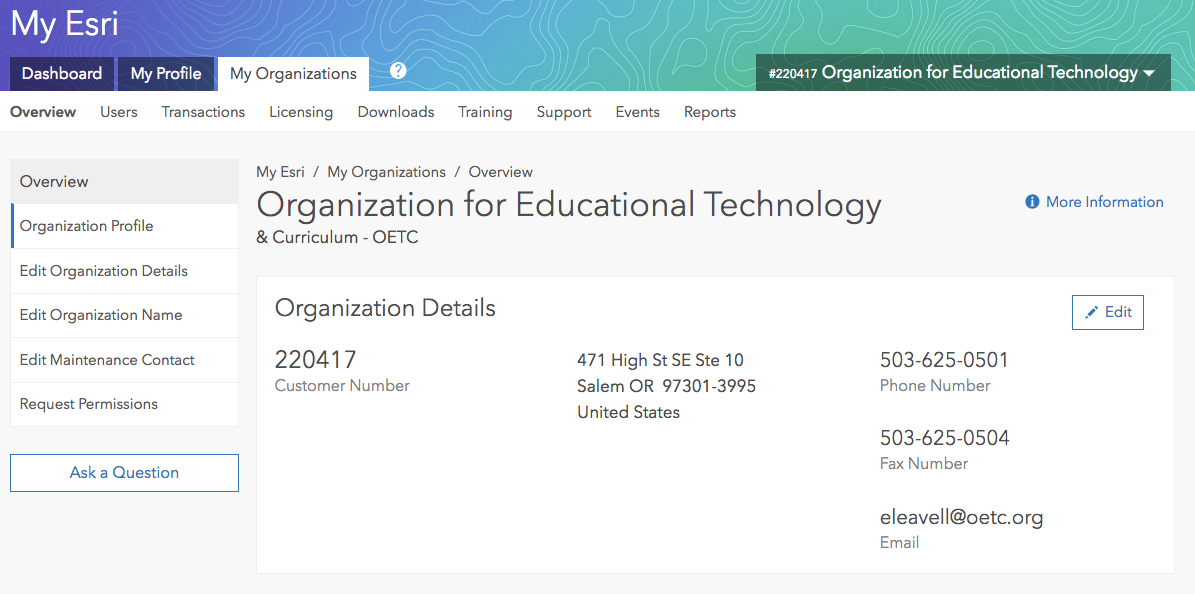Viewport: 1195px width, 594px height.
Task: Select Overview in the sidebar
Action: point(124,181)
